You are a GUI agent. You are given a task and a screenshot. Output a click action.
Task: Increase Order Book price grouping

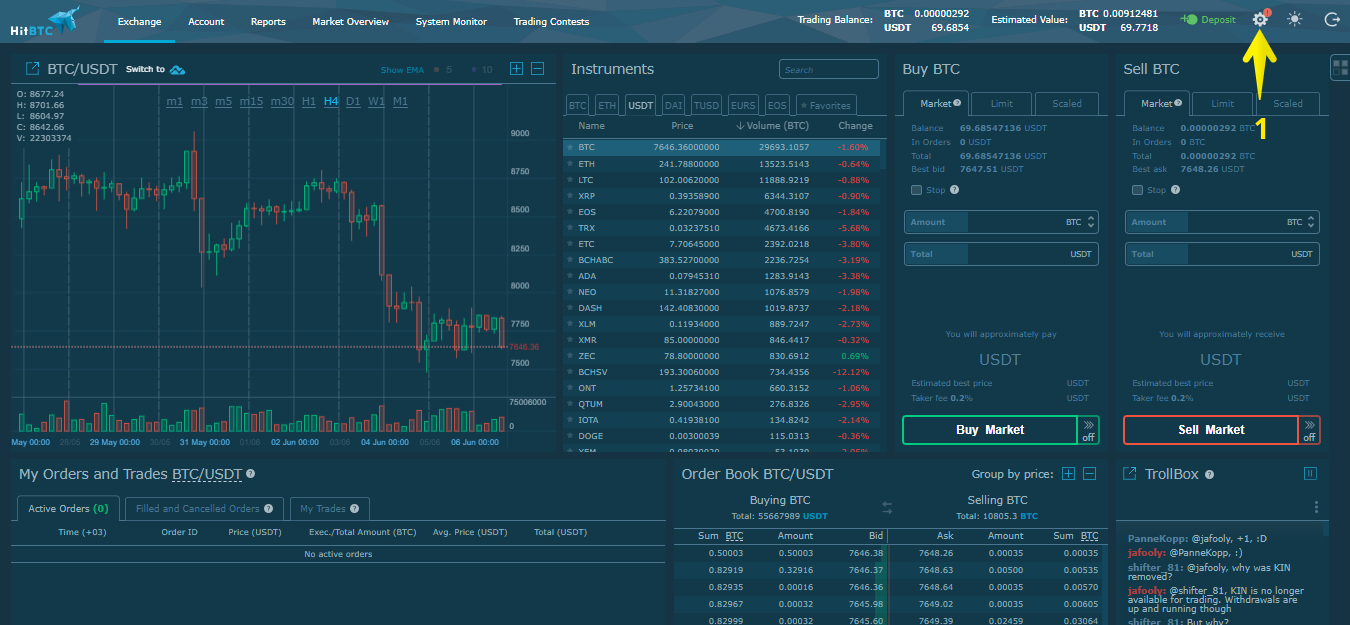coord(1069,474)
